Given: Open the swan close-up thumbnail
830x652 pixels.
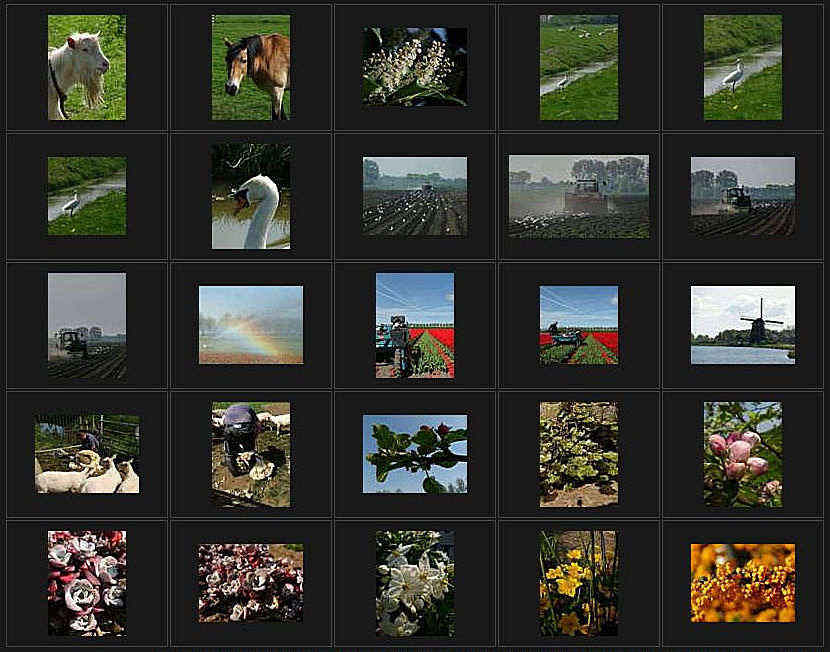Looking at the screenshot, I should point(250,196).
